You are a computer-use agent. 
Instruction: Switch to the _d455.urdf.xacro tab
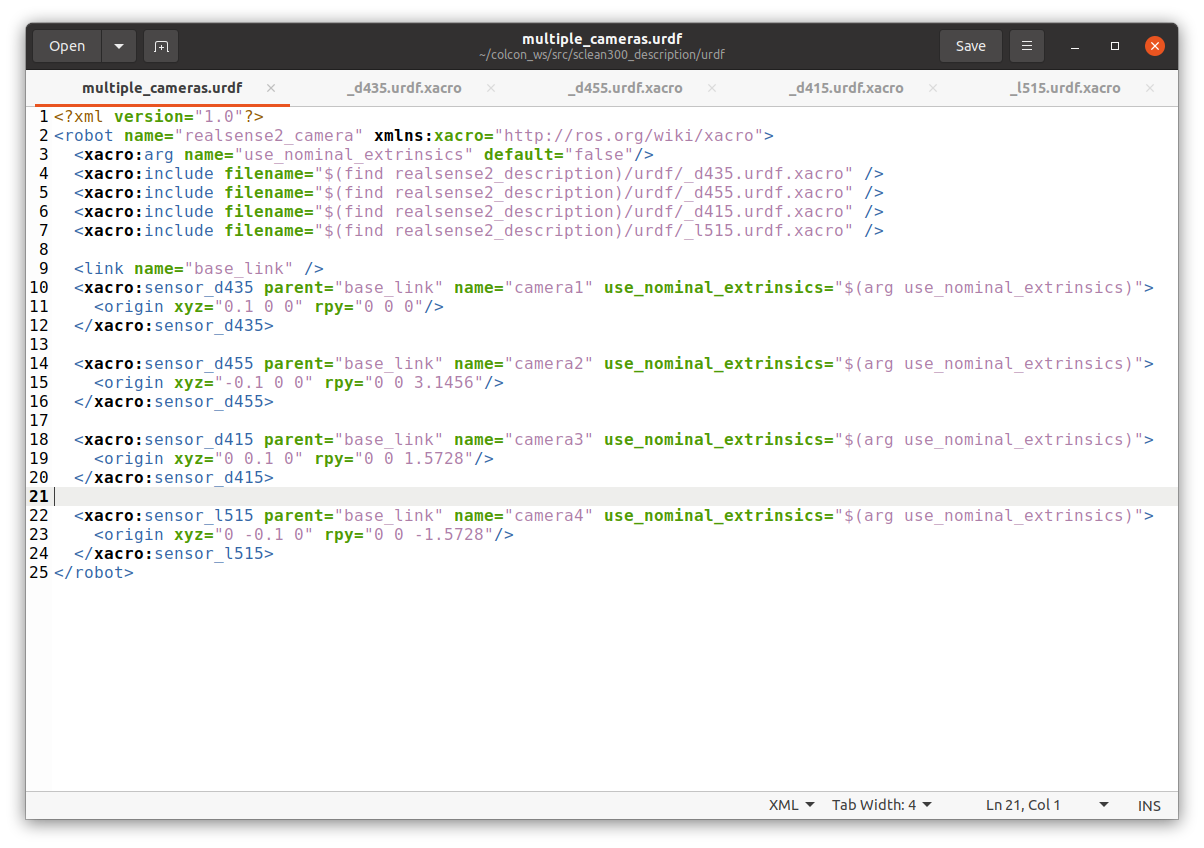point(625,88)
